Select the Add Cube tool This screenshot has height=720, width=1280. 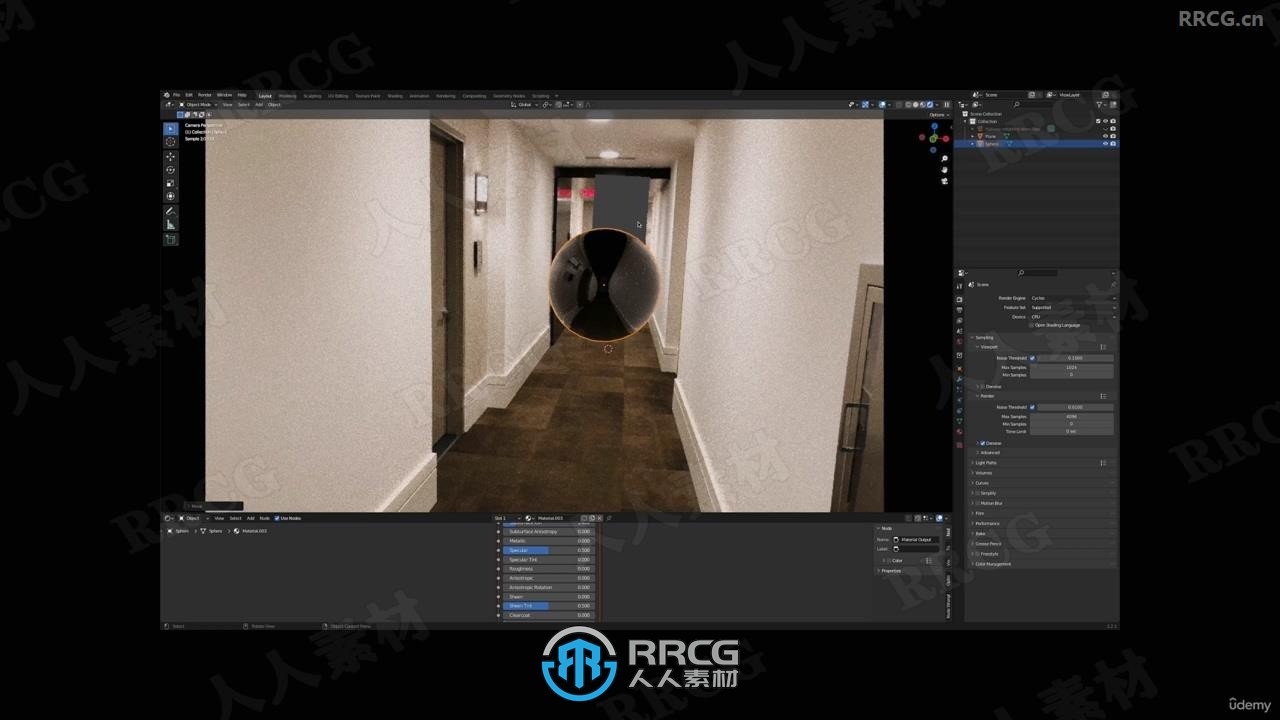point(170,240)
